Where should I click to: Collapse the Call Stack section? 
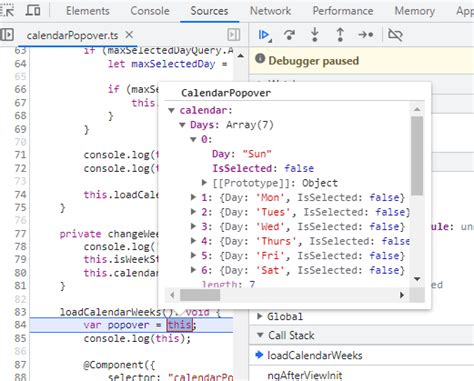click(260, 335)
